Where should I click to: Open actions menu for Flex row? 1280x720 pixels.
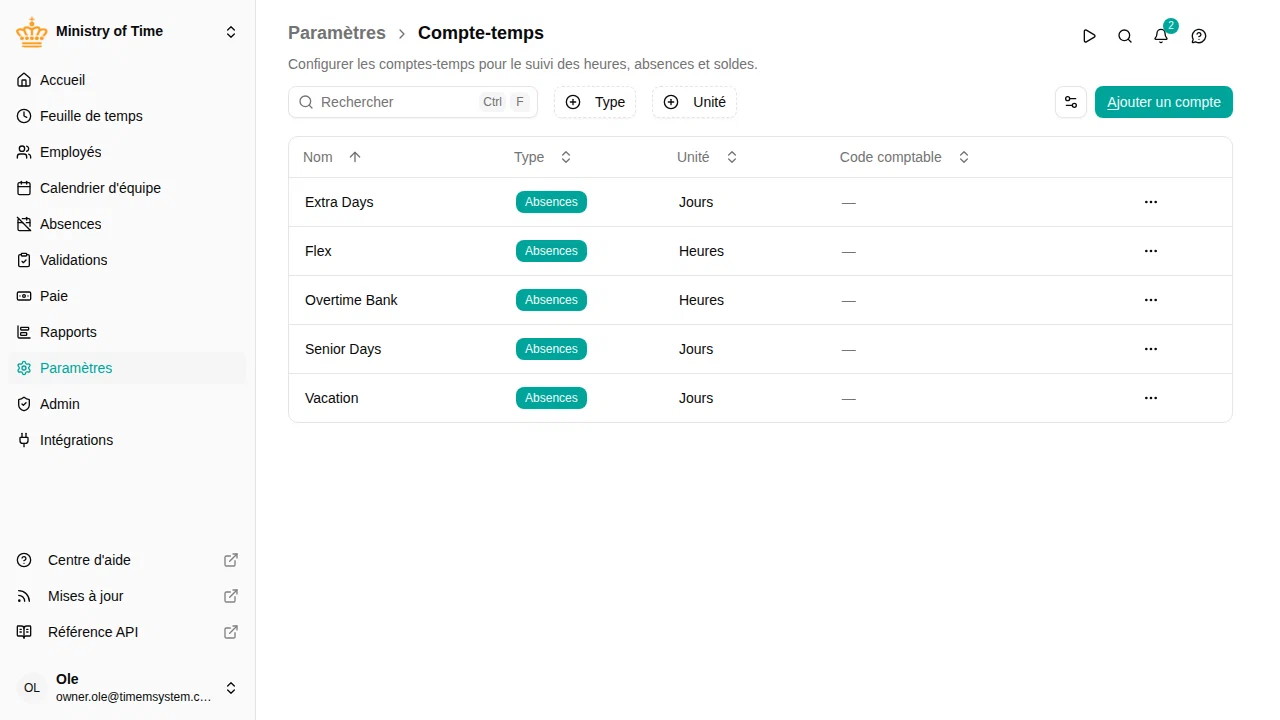1151,251
